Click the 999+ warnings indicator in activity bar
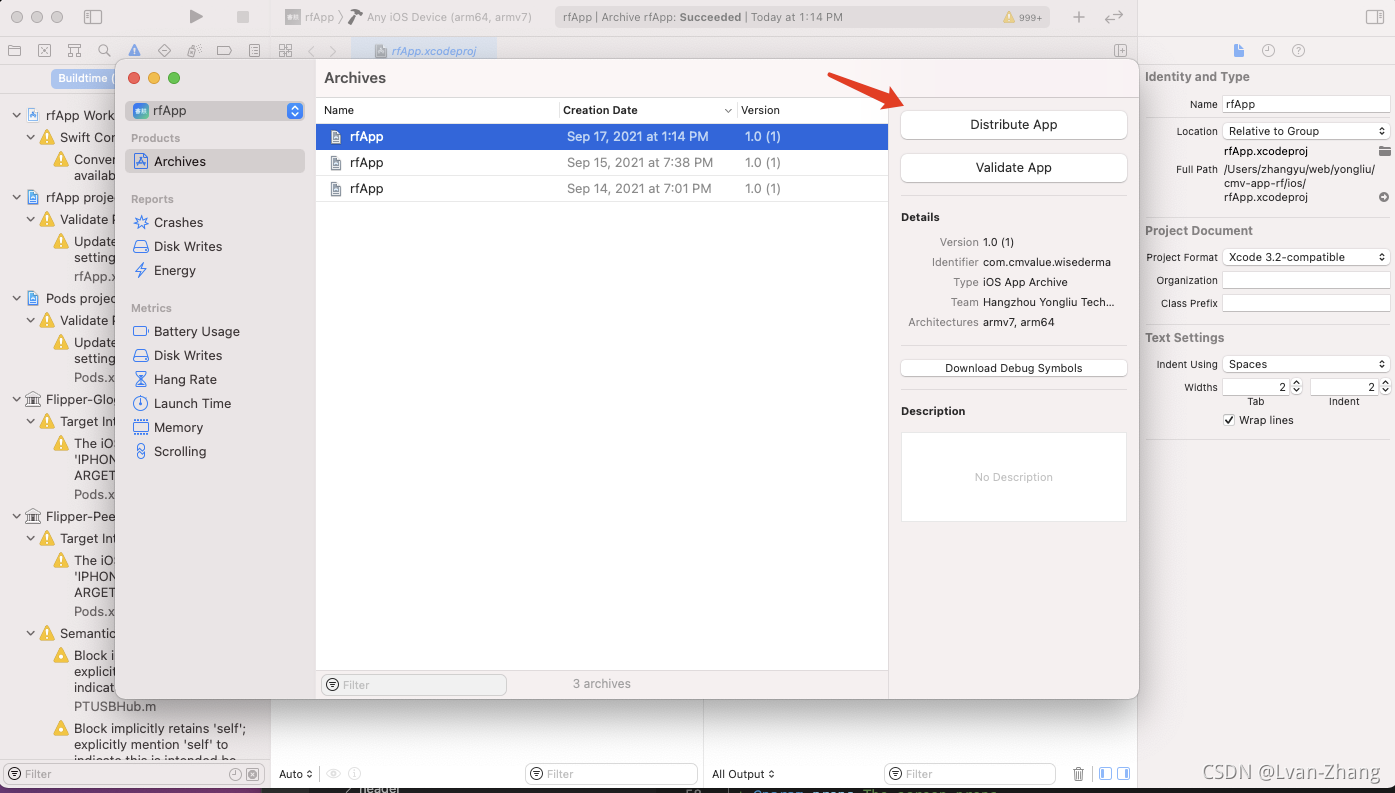Viewport: 1395px width, 793px height. click(1022, 17)
